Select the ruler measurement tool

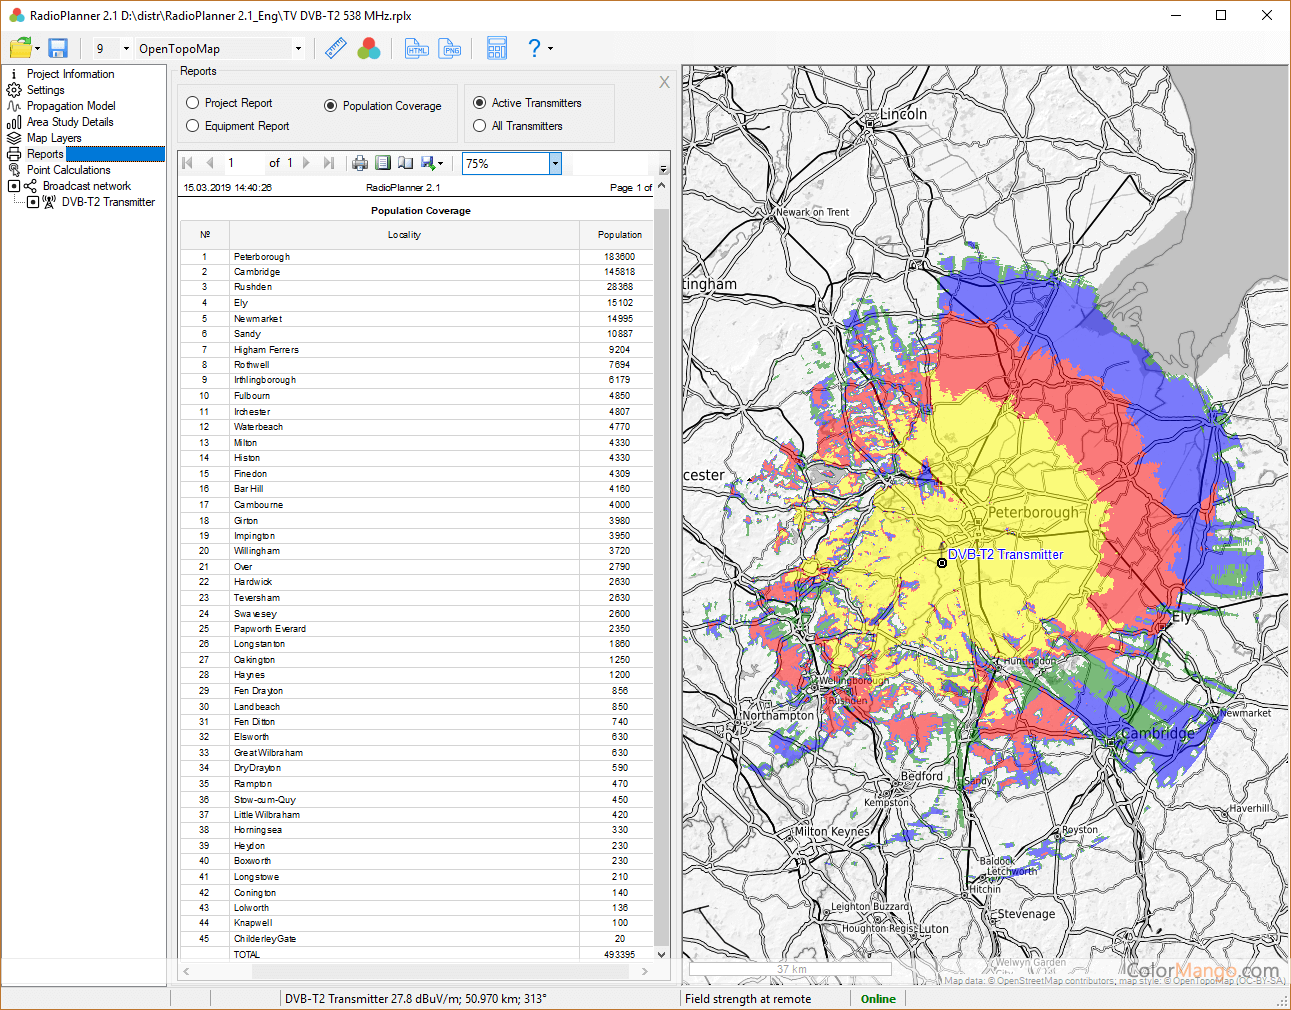pos(335,48)
